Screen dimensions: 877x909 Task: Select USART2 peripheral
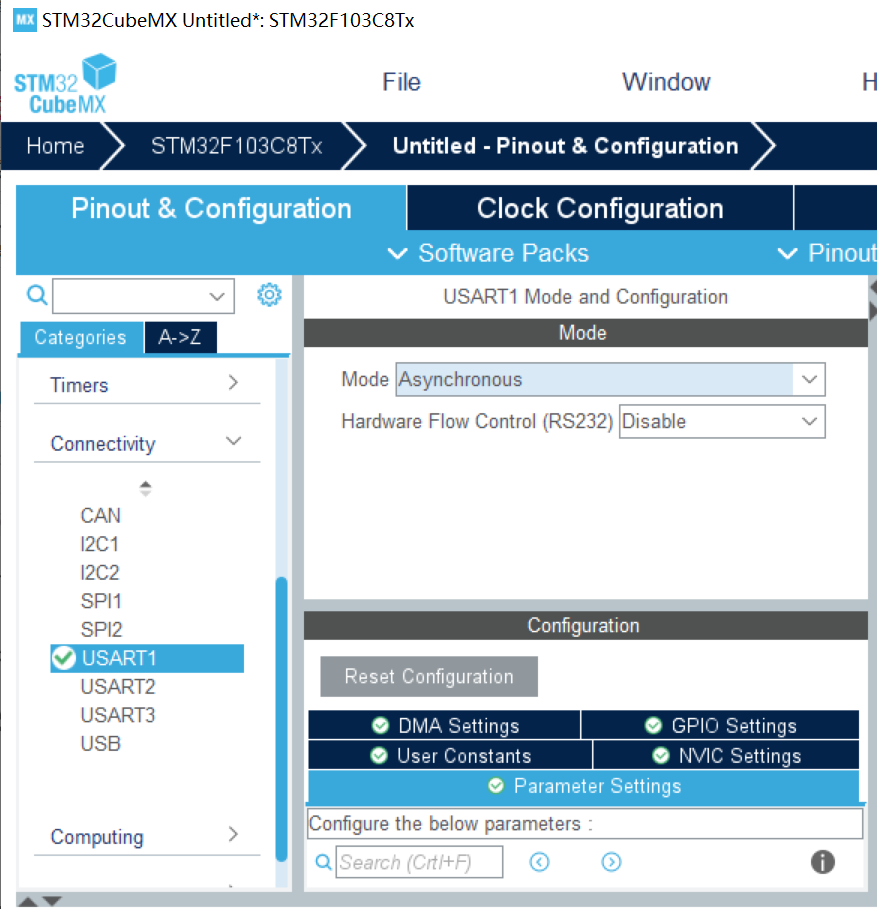118,686
